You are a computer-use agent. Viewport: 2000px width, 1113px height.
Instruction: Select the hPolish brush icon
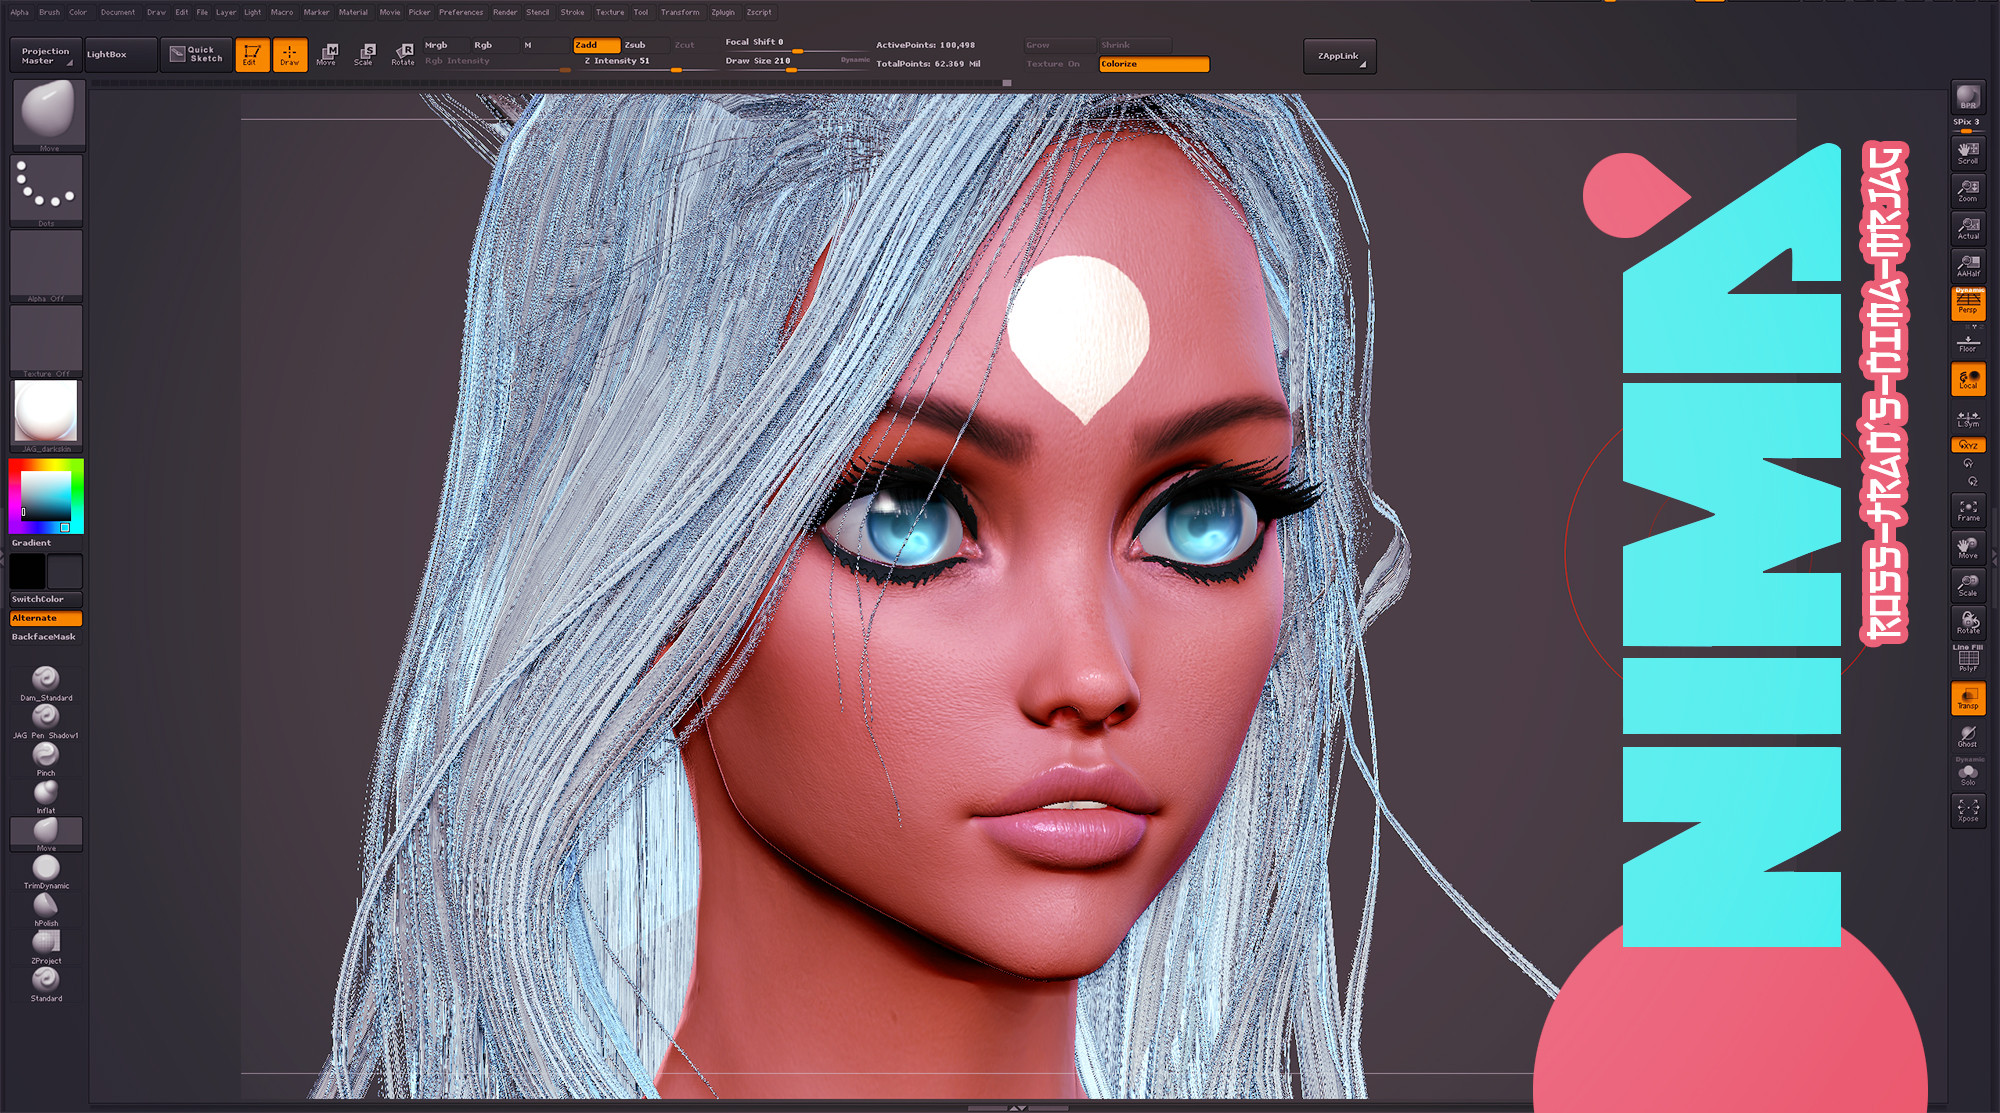(46, 906)
